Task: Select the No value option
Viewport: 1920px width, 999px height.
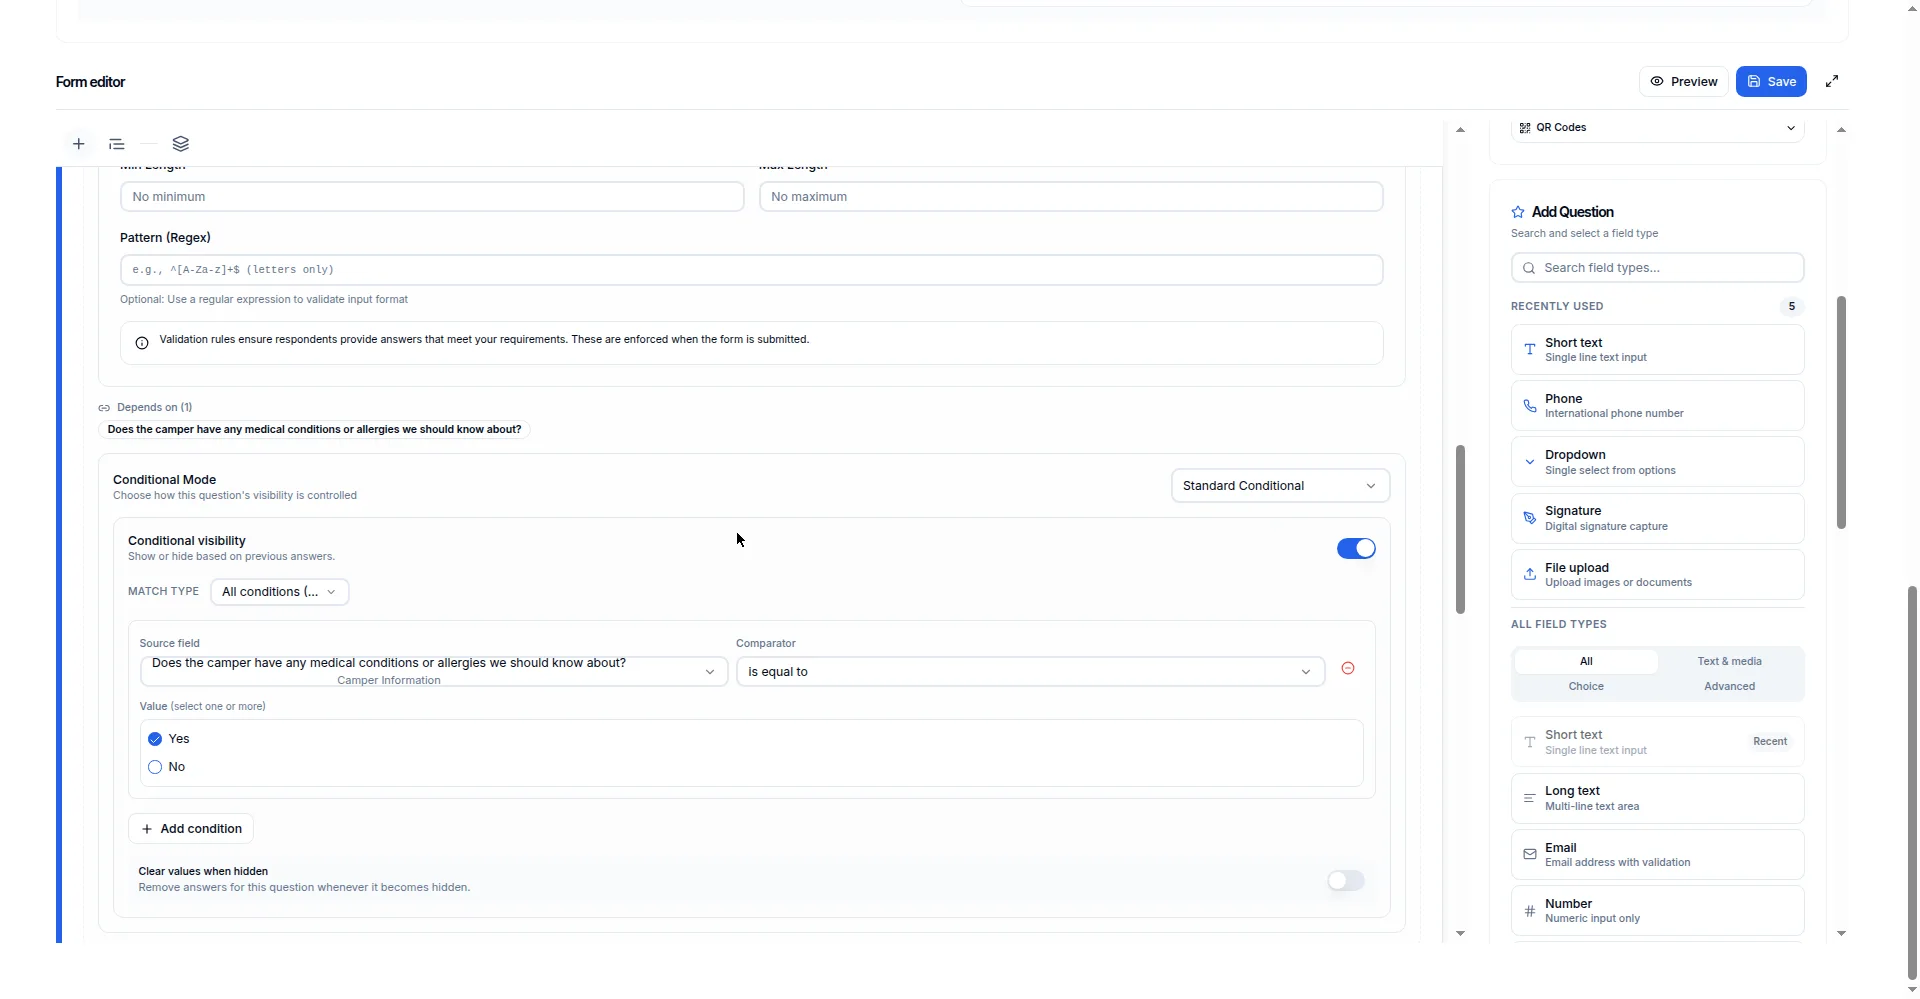Action: click(x=155, y=767)
